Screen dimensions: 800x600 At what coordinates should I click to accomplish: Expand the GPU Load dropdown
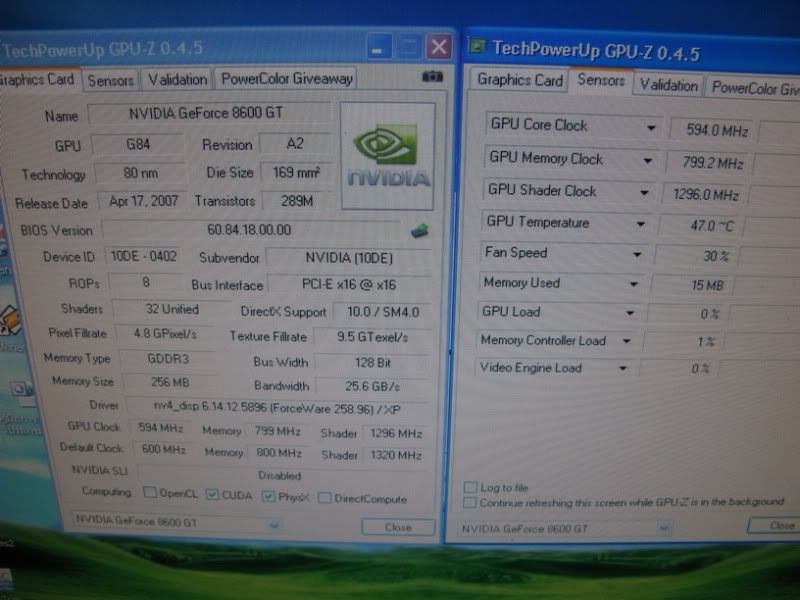click(630, 313)
